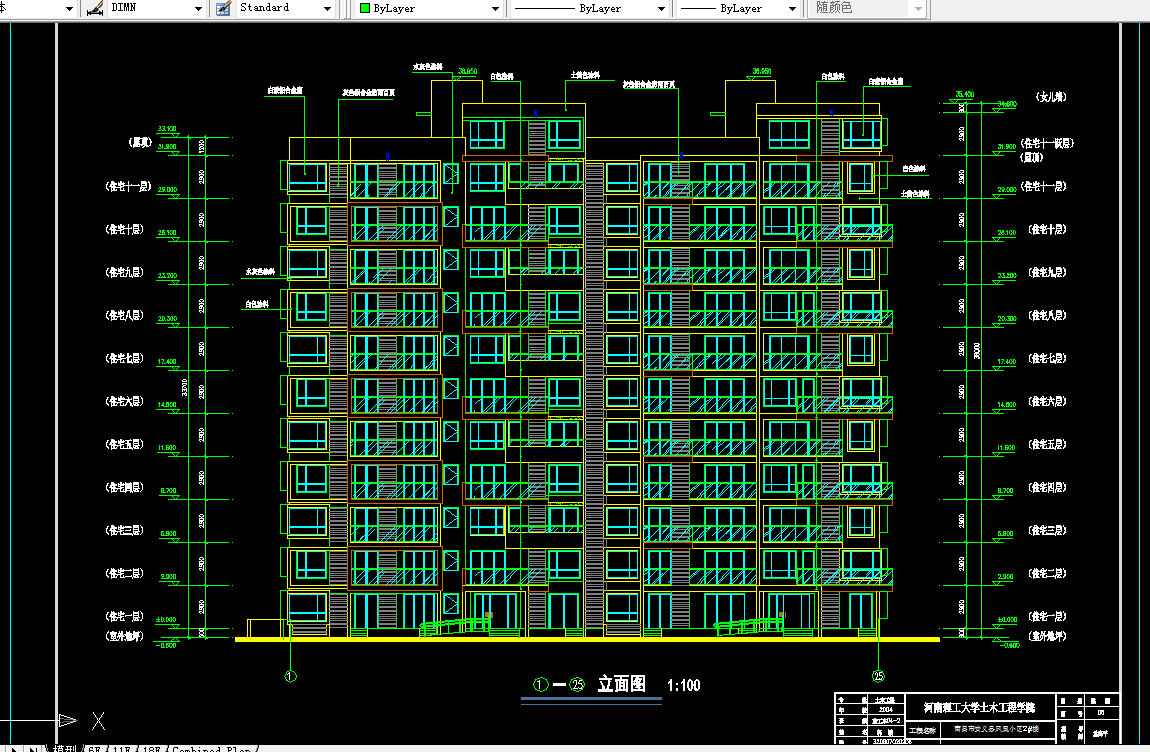Open the text style dropdown arrow left of DIMN
The width and height of the screenshot is (1150, 752).
click(x=69, y=9)
